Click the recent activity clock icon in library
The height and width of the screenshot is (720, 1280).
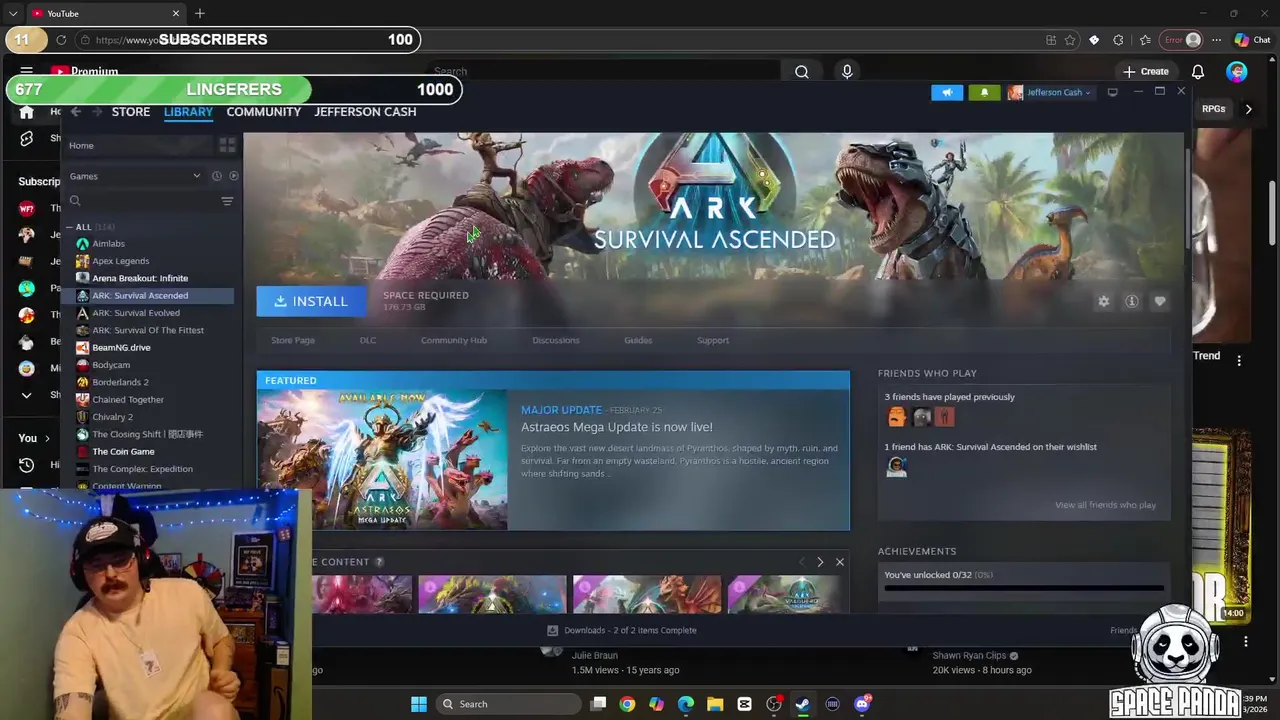coord(216,176)
